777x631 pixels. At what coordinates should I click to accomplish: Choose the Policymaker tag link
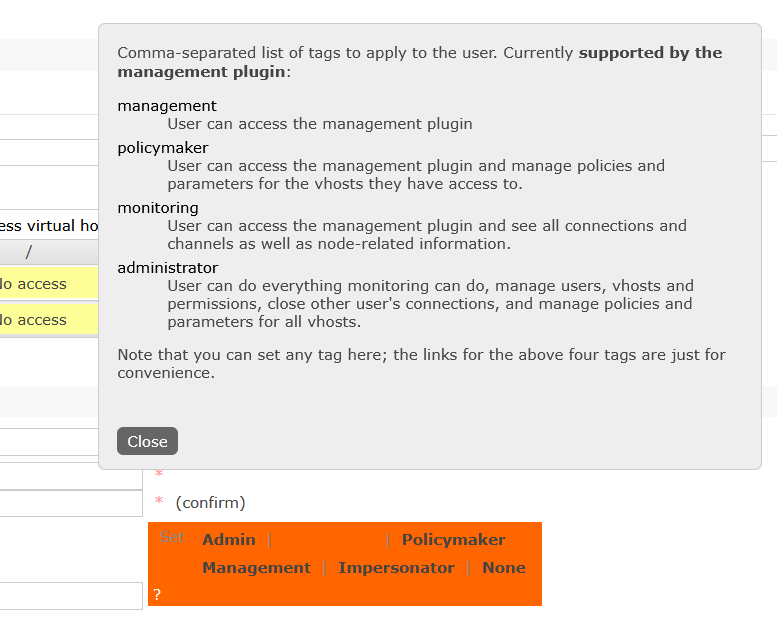pos(453,540)
